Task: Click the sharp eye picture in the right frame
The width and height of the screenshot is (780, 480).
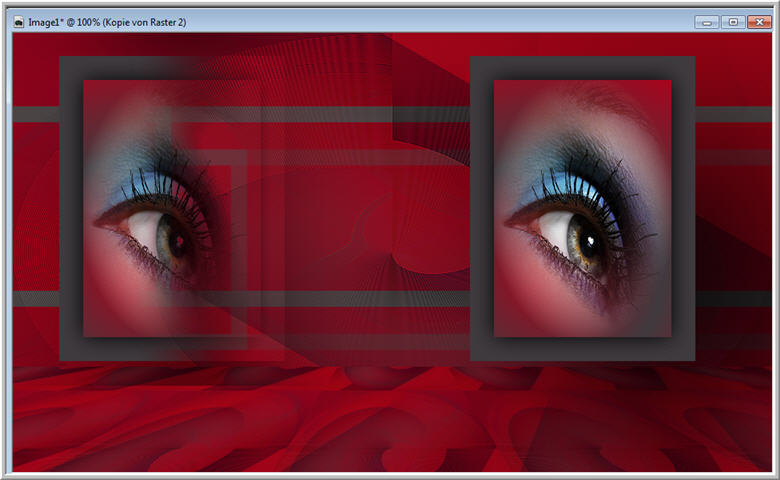Action: coord(583,208)
